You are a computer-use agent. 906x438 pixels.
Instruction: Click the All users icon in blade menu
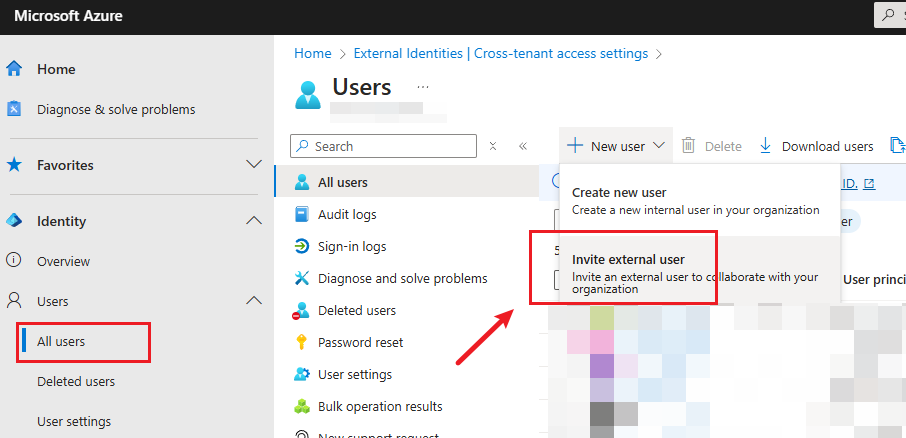[302, 183]
